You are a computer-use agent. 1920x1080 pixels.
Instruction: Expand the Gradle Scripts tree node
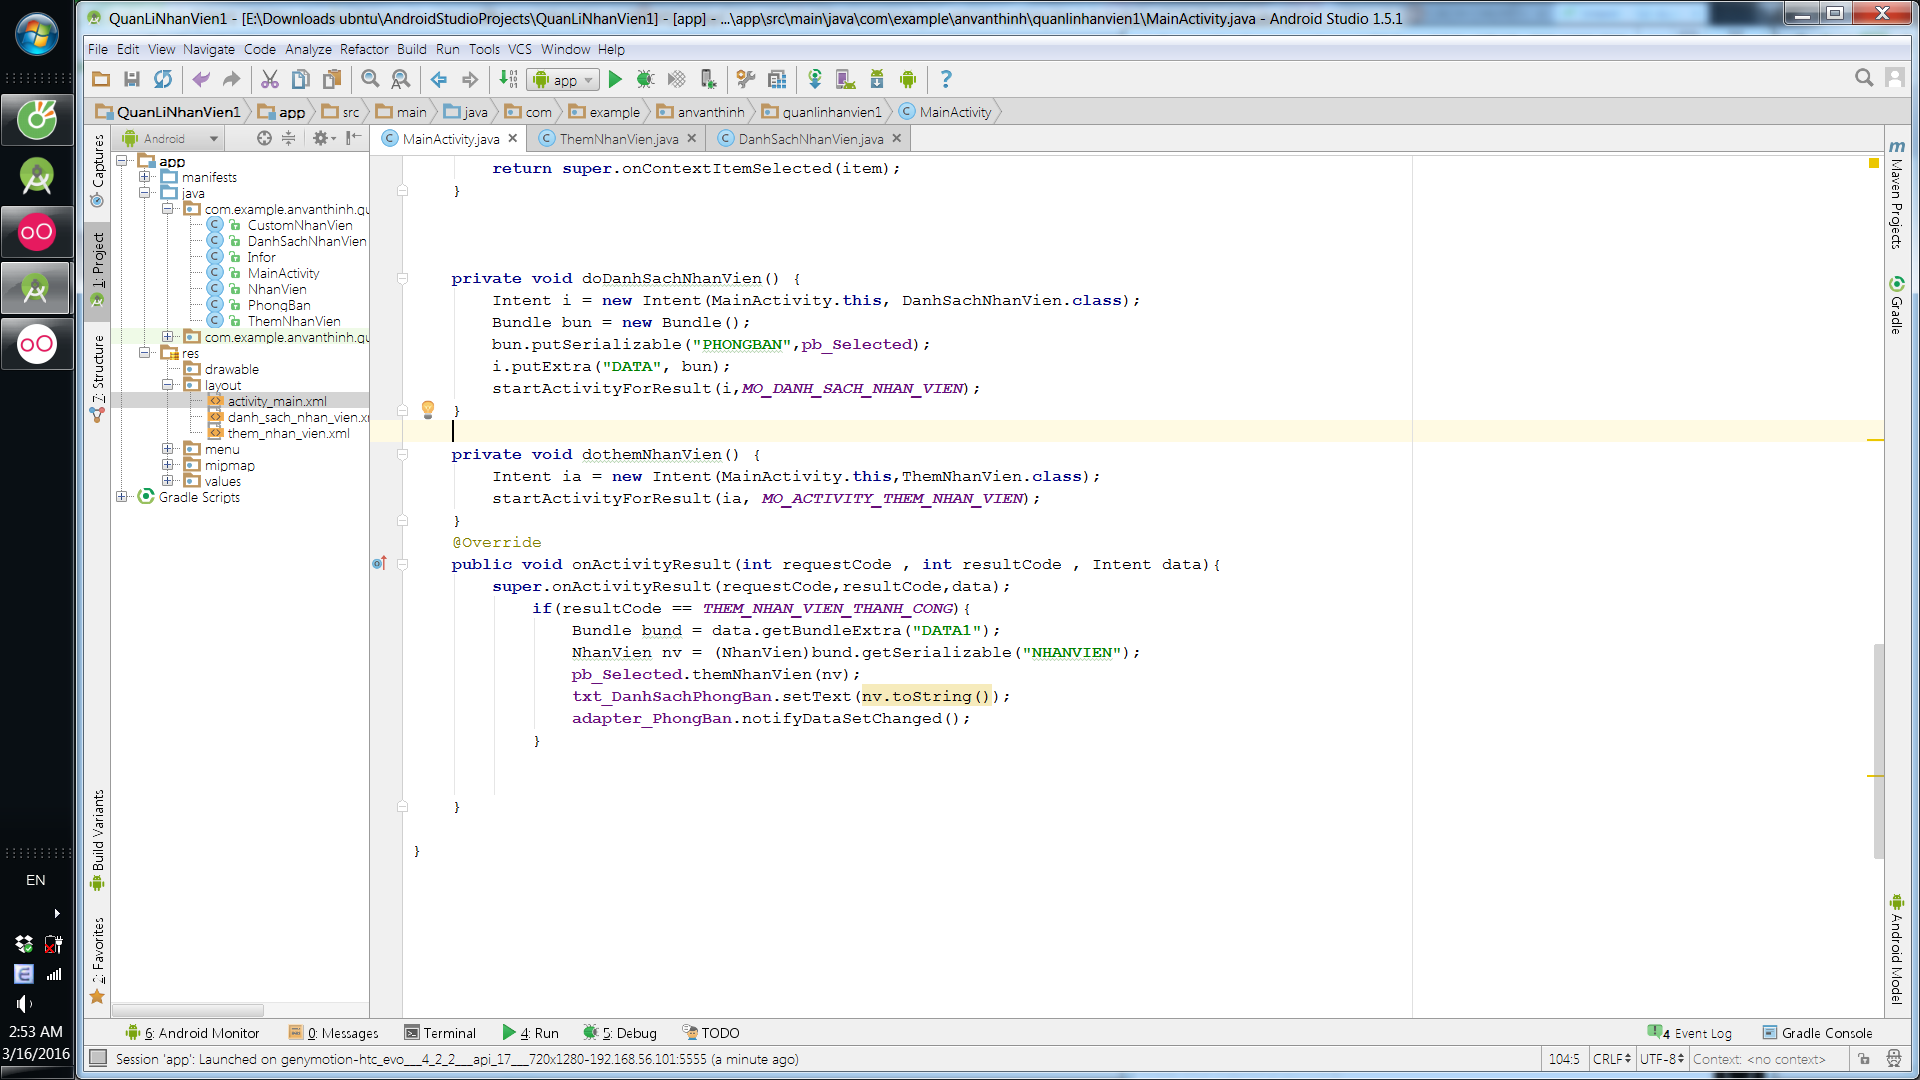click(122, 497)
